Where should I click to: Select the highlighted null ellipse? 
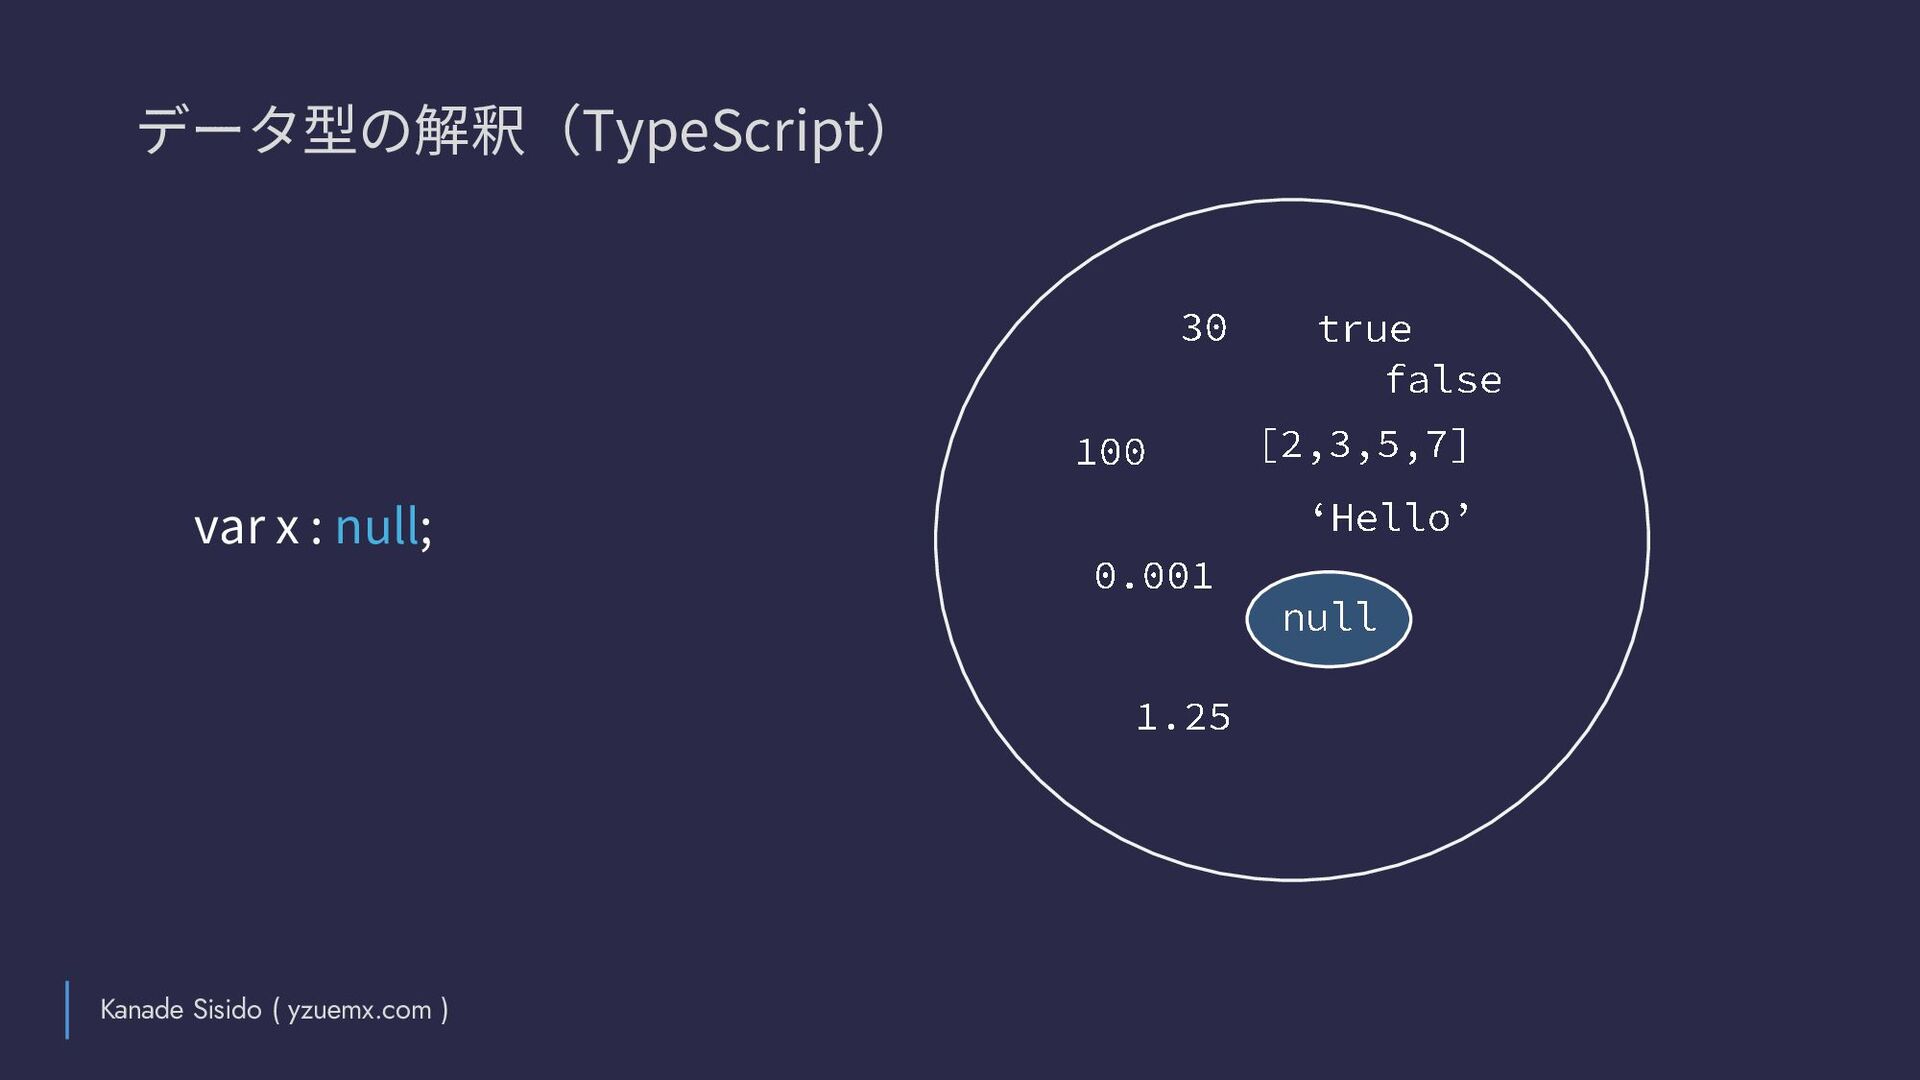click(x=1328, y=619)
